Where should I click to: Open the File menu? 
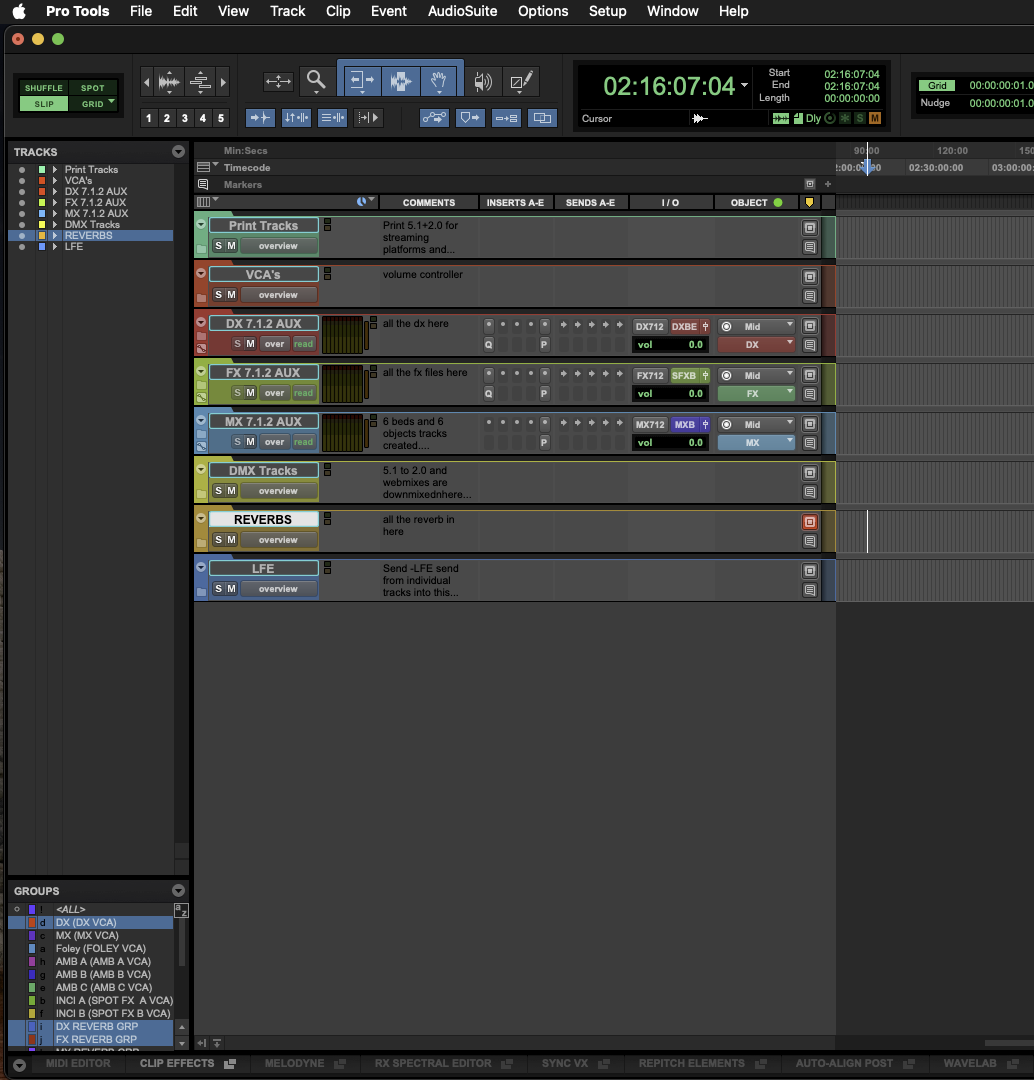141,11
